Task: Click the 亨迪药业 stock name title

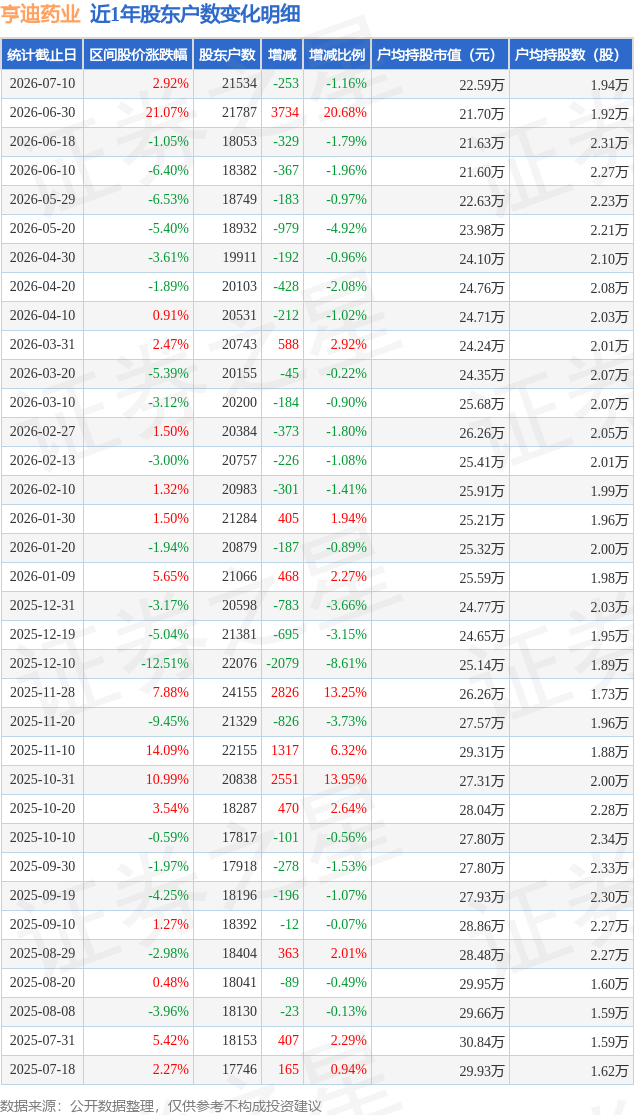Action: tap(41, 14)
